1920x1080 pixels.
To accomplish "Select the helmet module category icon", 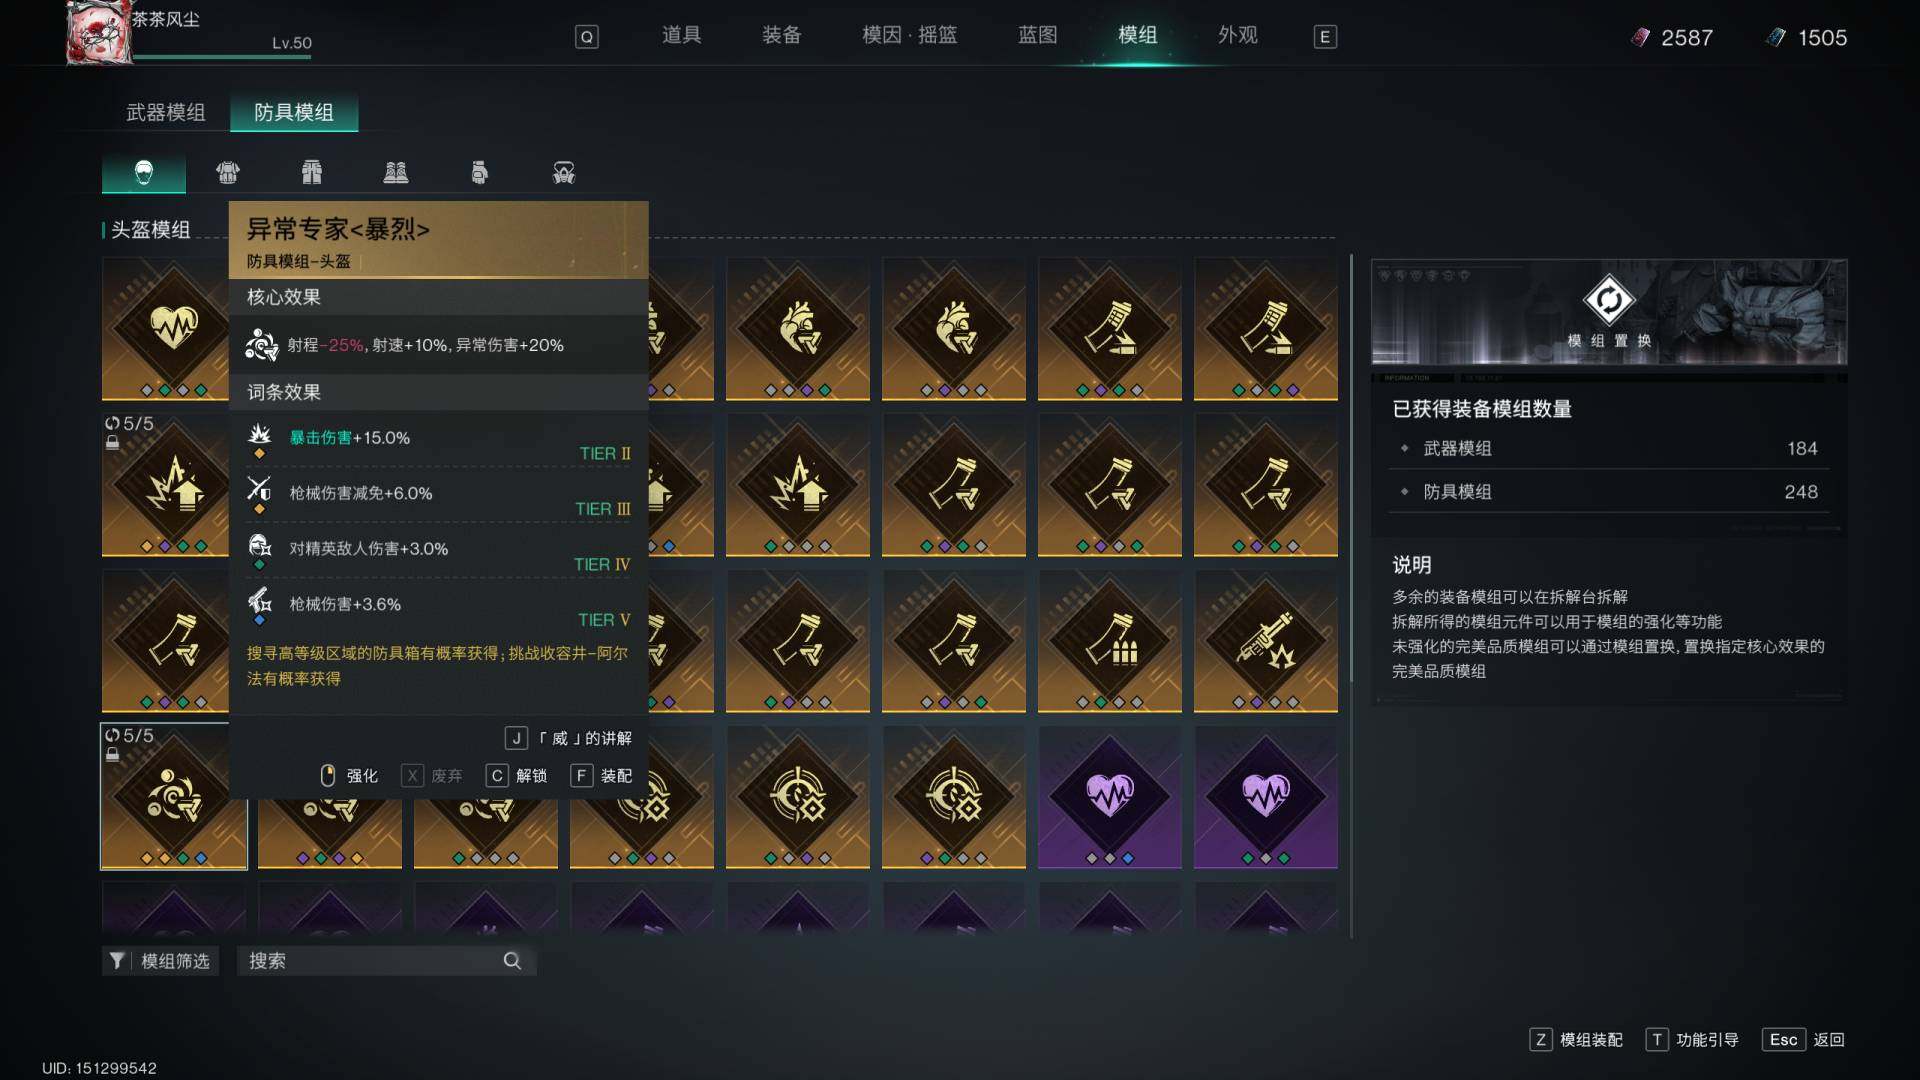I will pyautogui.click(x=143, y=172).
